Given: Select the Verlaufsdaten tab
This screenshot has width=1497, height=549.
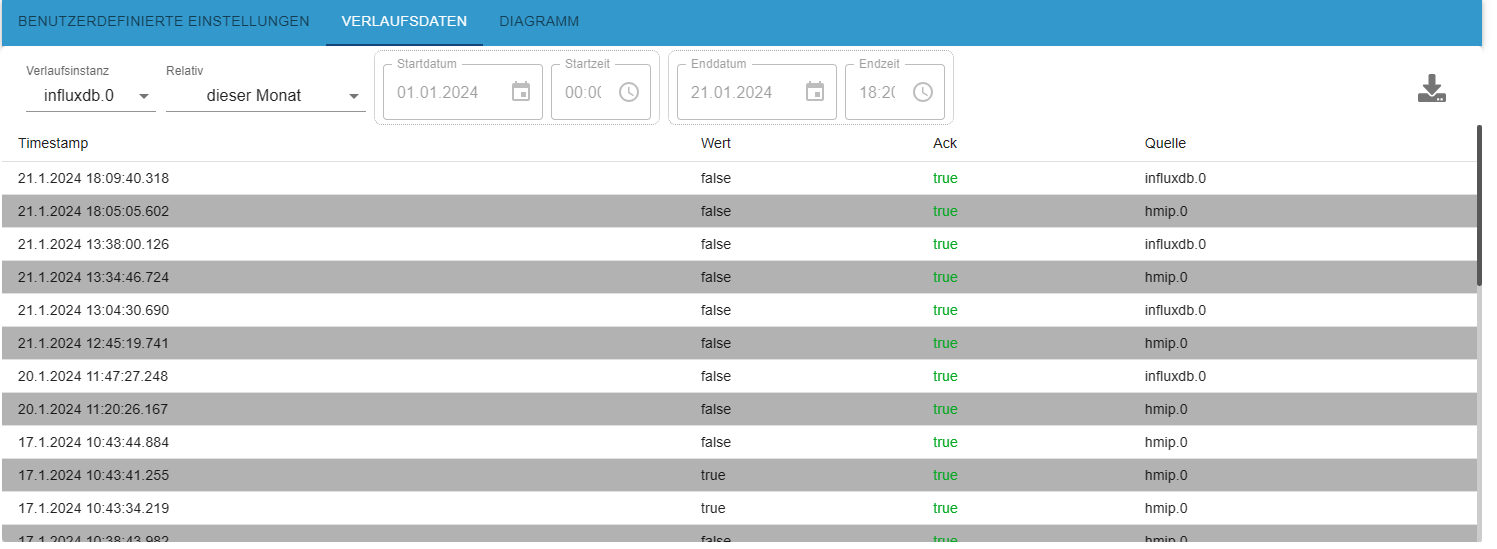Looking at the screenshot, I should coord(404,21).
